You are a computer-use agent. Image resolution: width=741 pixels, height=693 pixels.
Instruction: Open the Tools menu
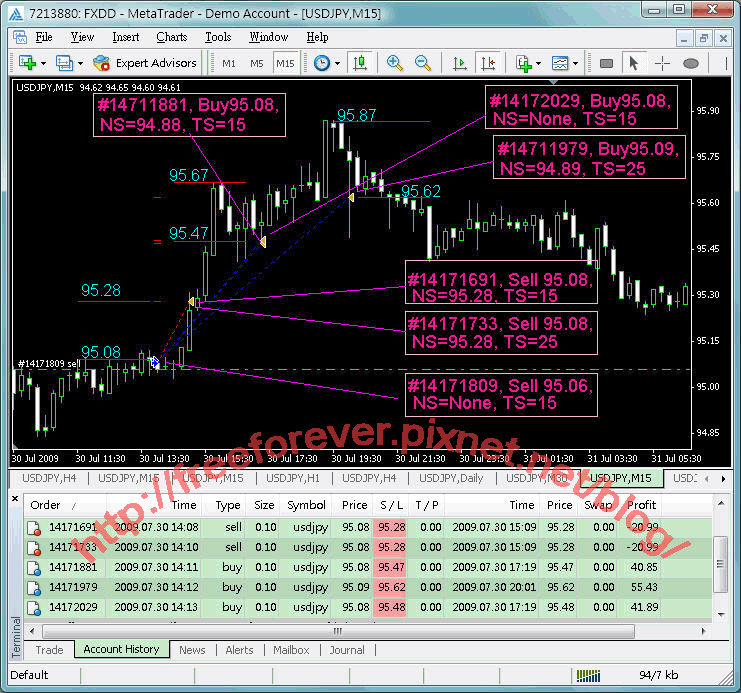click(218, 37)
